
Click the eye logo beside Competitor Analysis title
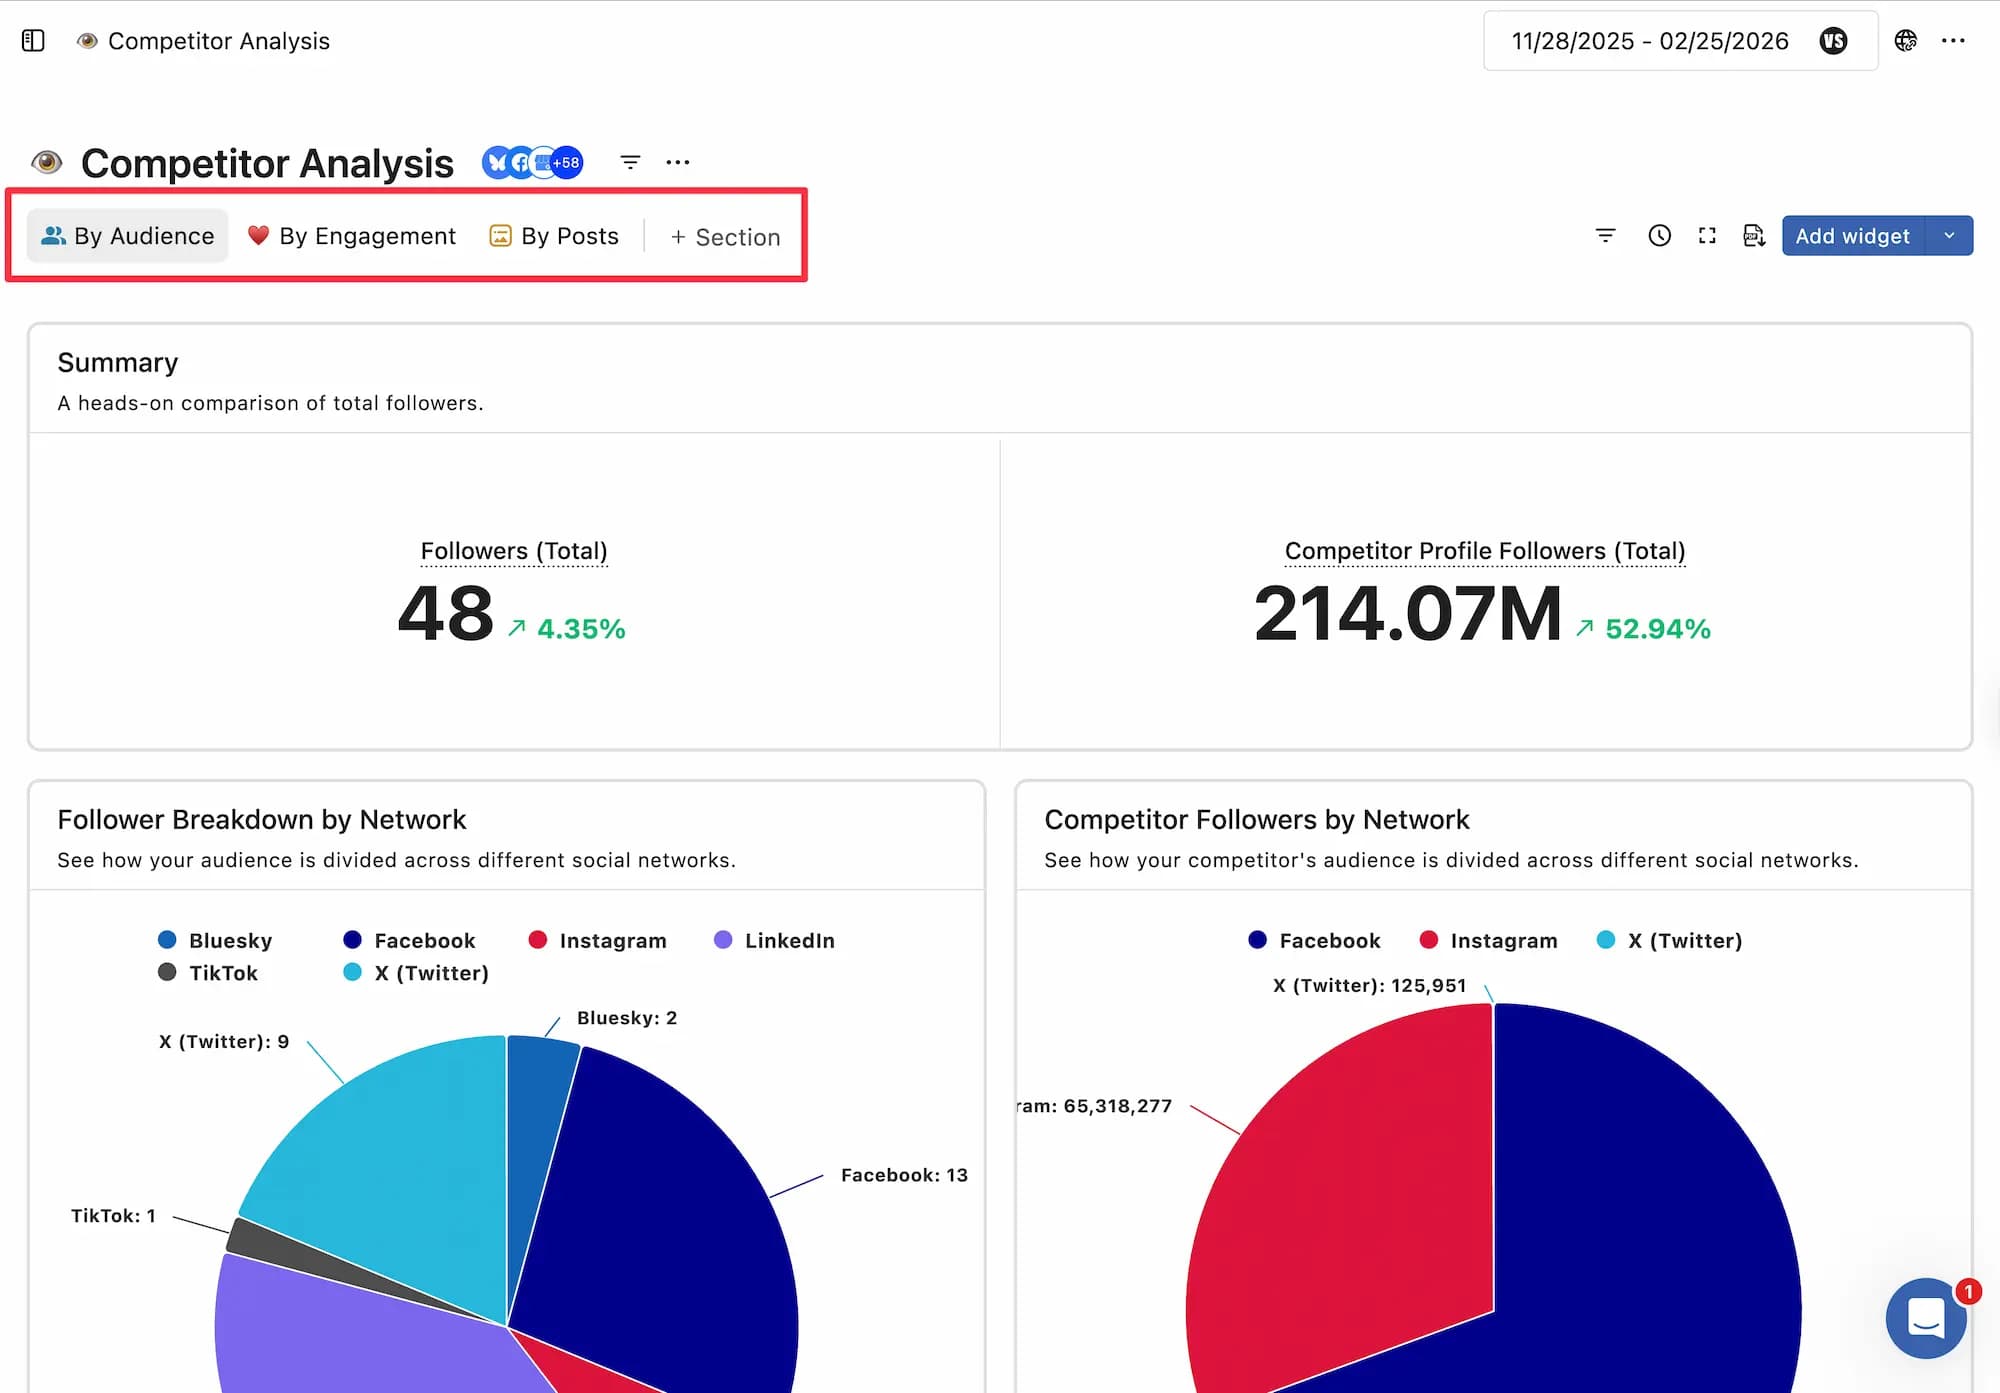[x=46, y=162]
